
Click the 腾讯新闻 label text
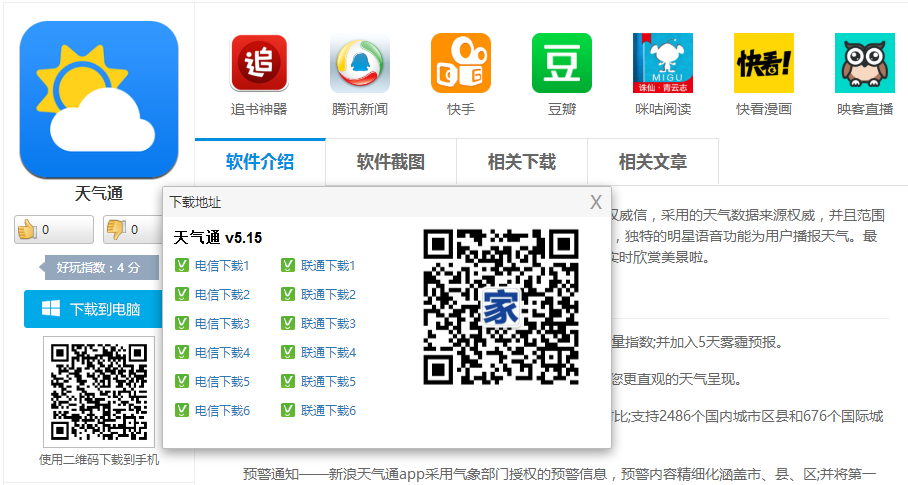tap(360, 109)
